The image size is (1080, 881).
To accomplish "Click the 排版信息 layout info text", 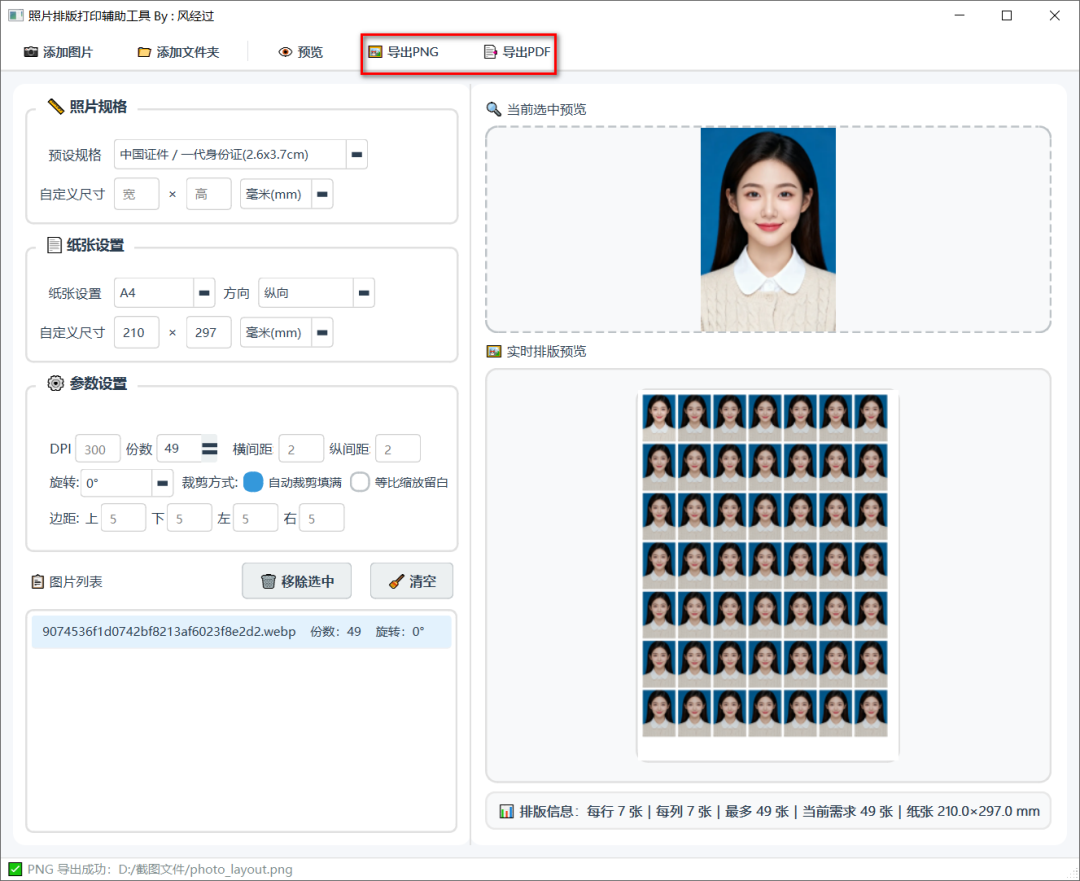I will click(779, 811).
